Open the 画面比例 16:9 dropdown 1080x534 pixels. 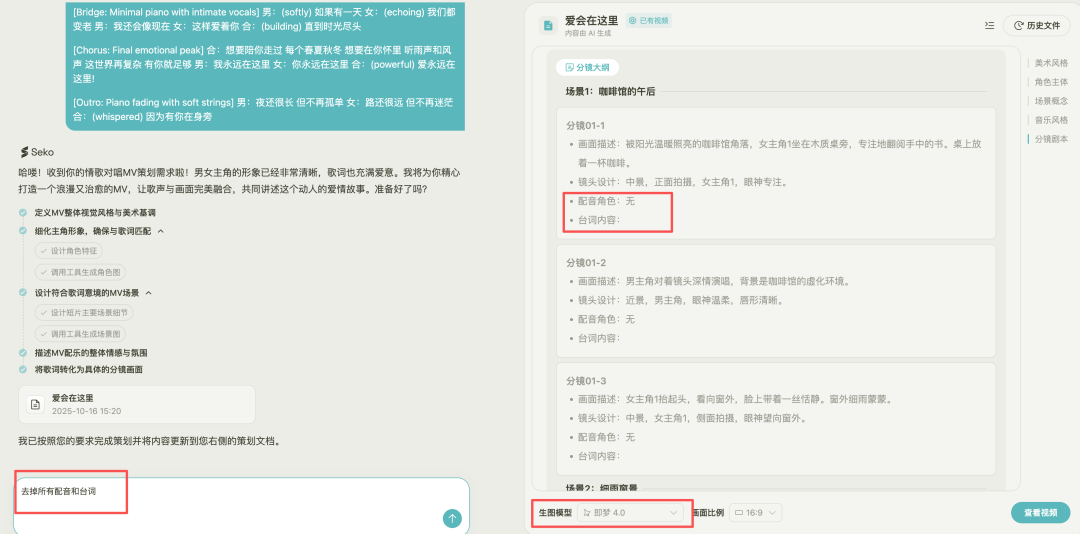[756, 513]
